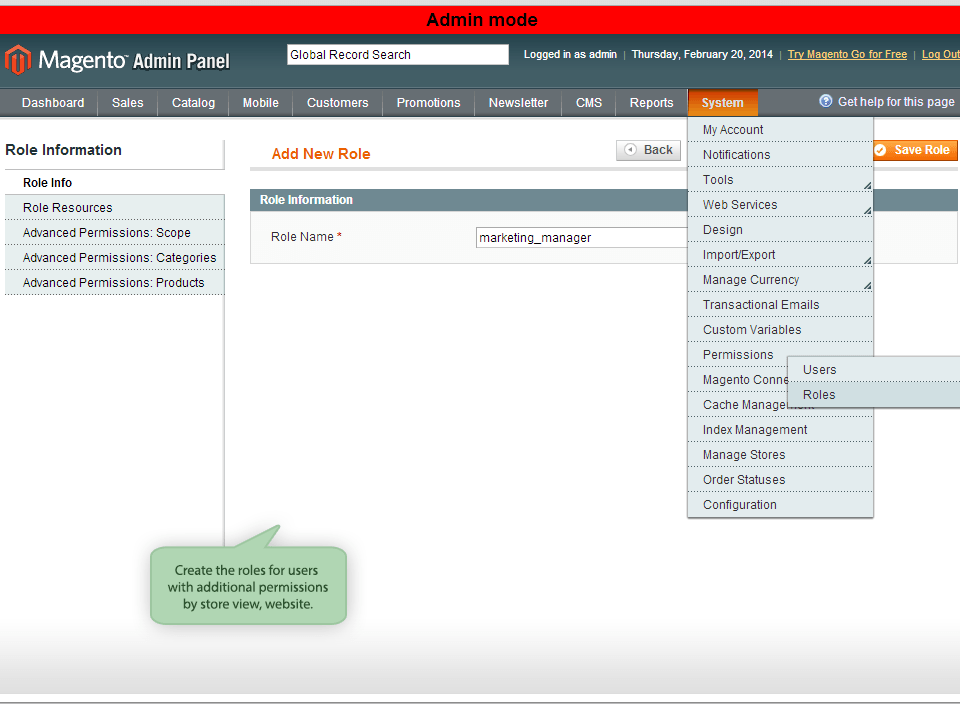Click the Back button
The width and height of the screenshot is (960, 704).
point(648,150)
